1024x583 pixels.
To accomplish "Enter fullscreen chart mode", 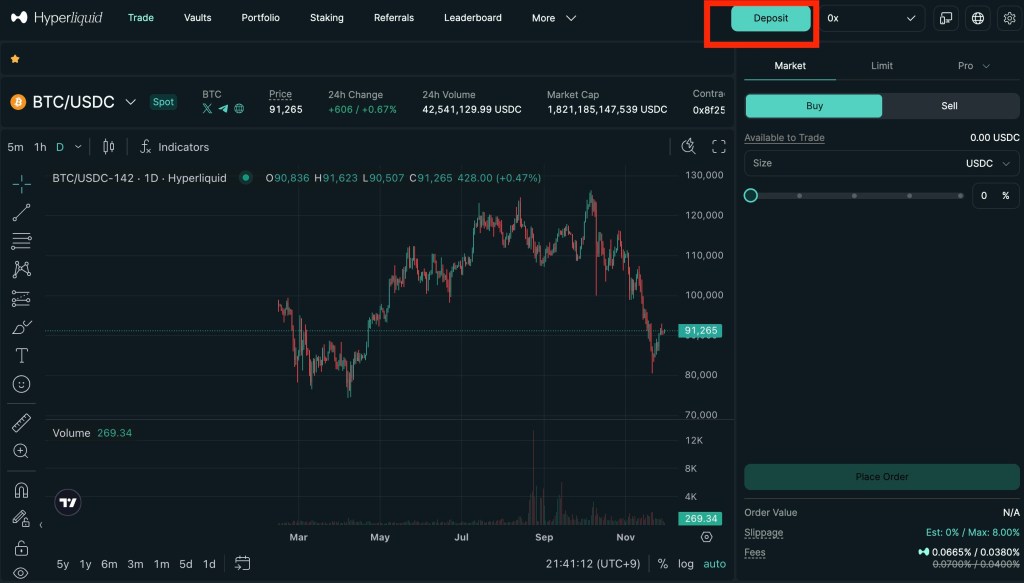I will [718, 147].
